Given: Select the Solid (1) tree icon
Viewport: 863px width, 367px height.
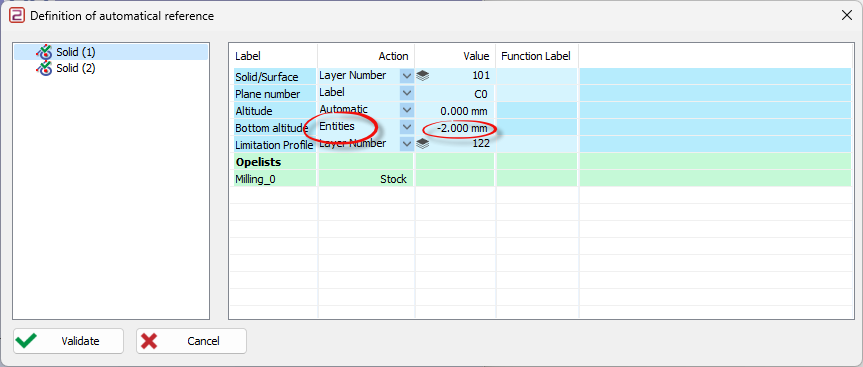Looking at the screenshot, I should pos(44,52).
